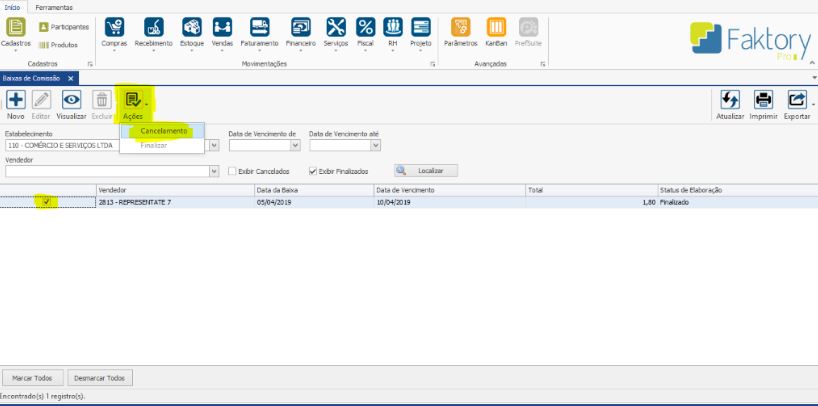Screen dimensions: 818x406
Task: Expand the Vendedor dropdown
Action: click(214, 171)
